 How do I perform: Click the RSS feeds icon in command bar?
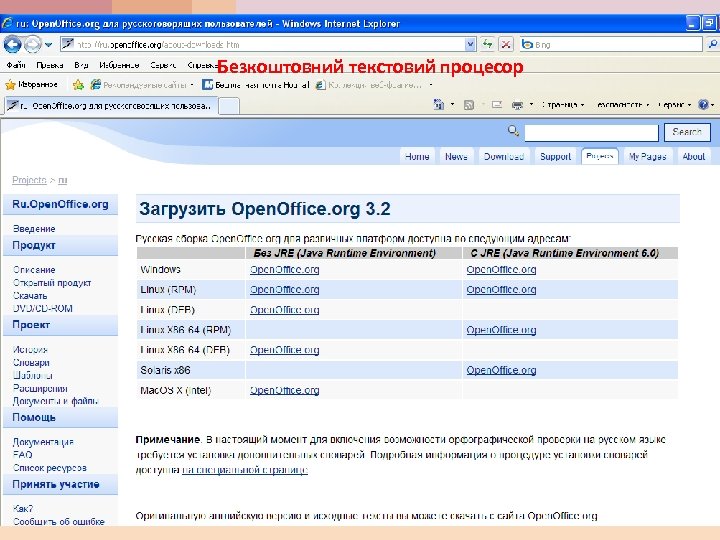(469, 105)
